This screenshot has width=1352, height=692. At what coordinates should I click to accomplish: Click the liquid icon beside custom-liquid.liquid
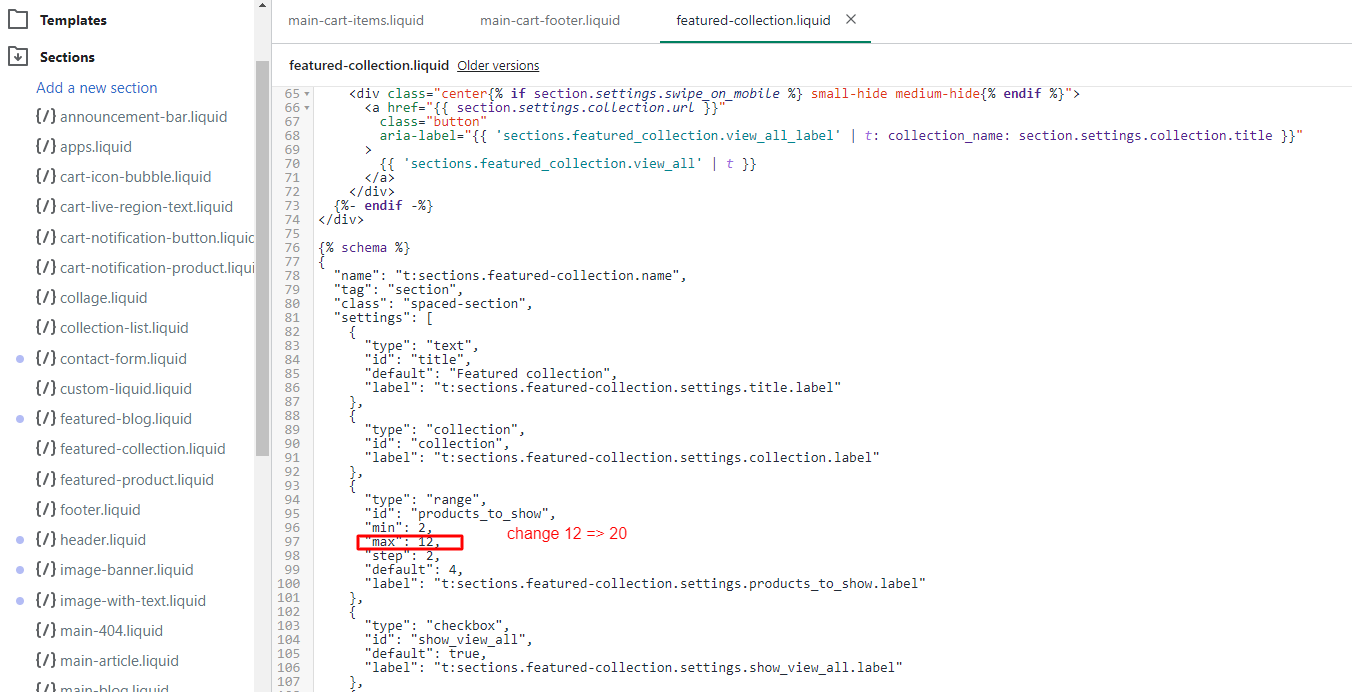(x=46, y=389)
